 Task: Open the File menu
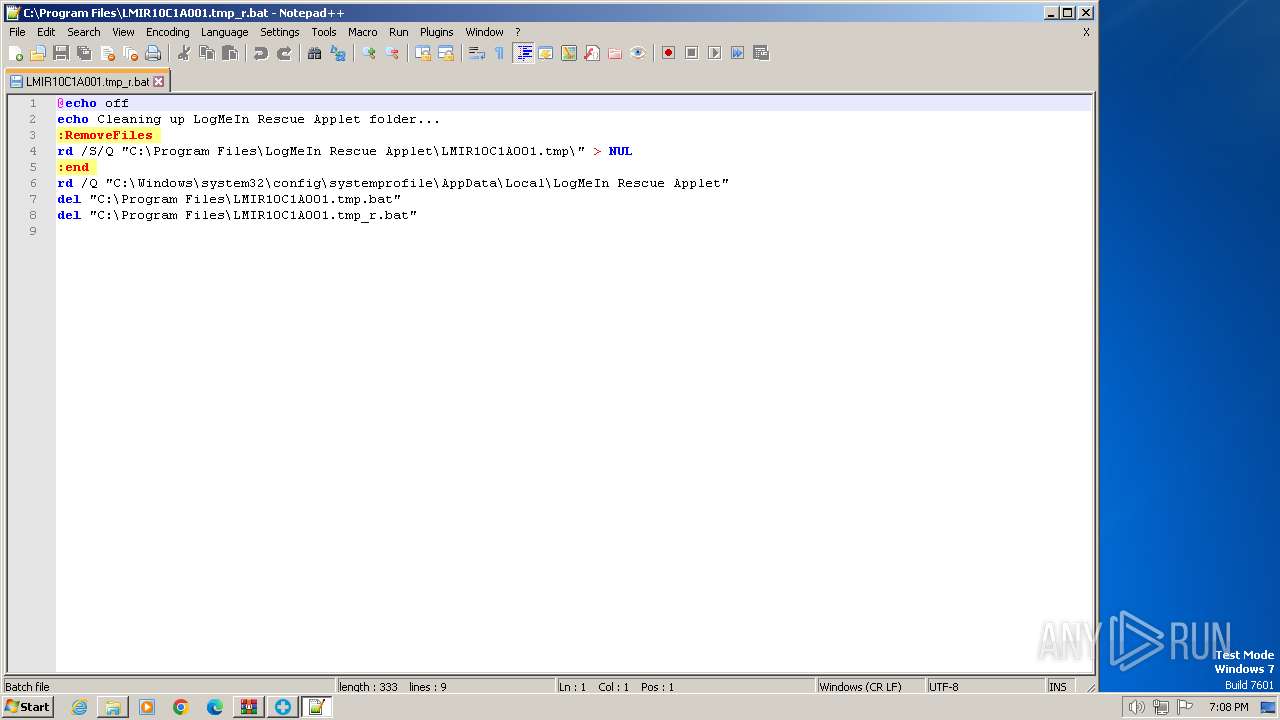17,32
